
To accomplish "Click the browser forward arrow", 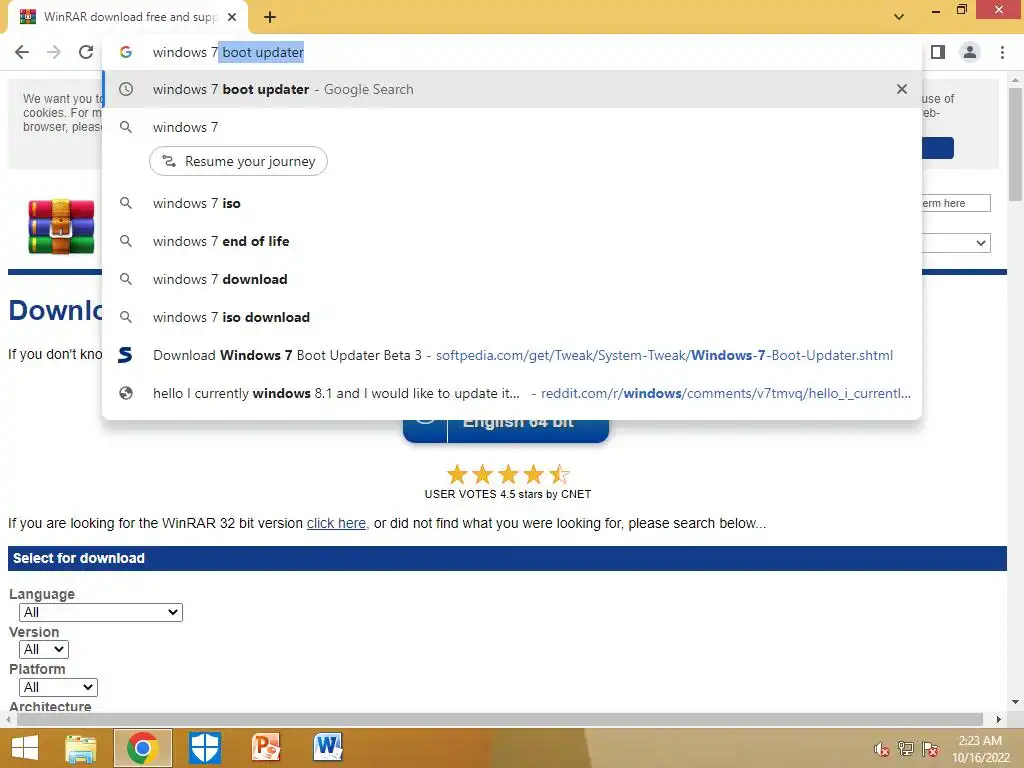I will (x=54, y=52).
